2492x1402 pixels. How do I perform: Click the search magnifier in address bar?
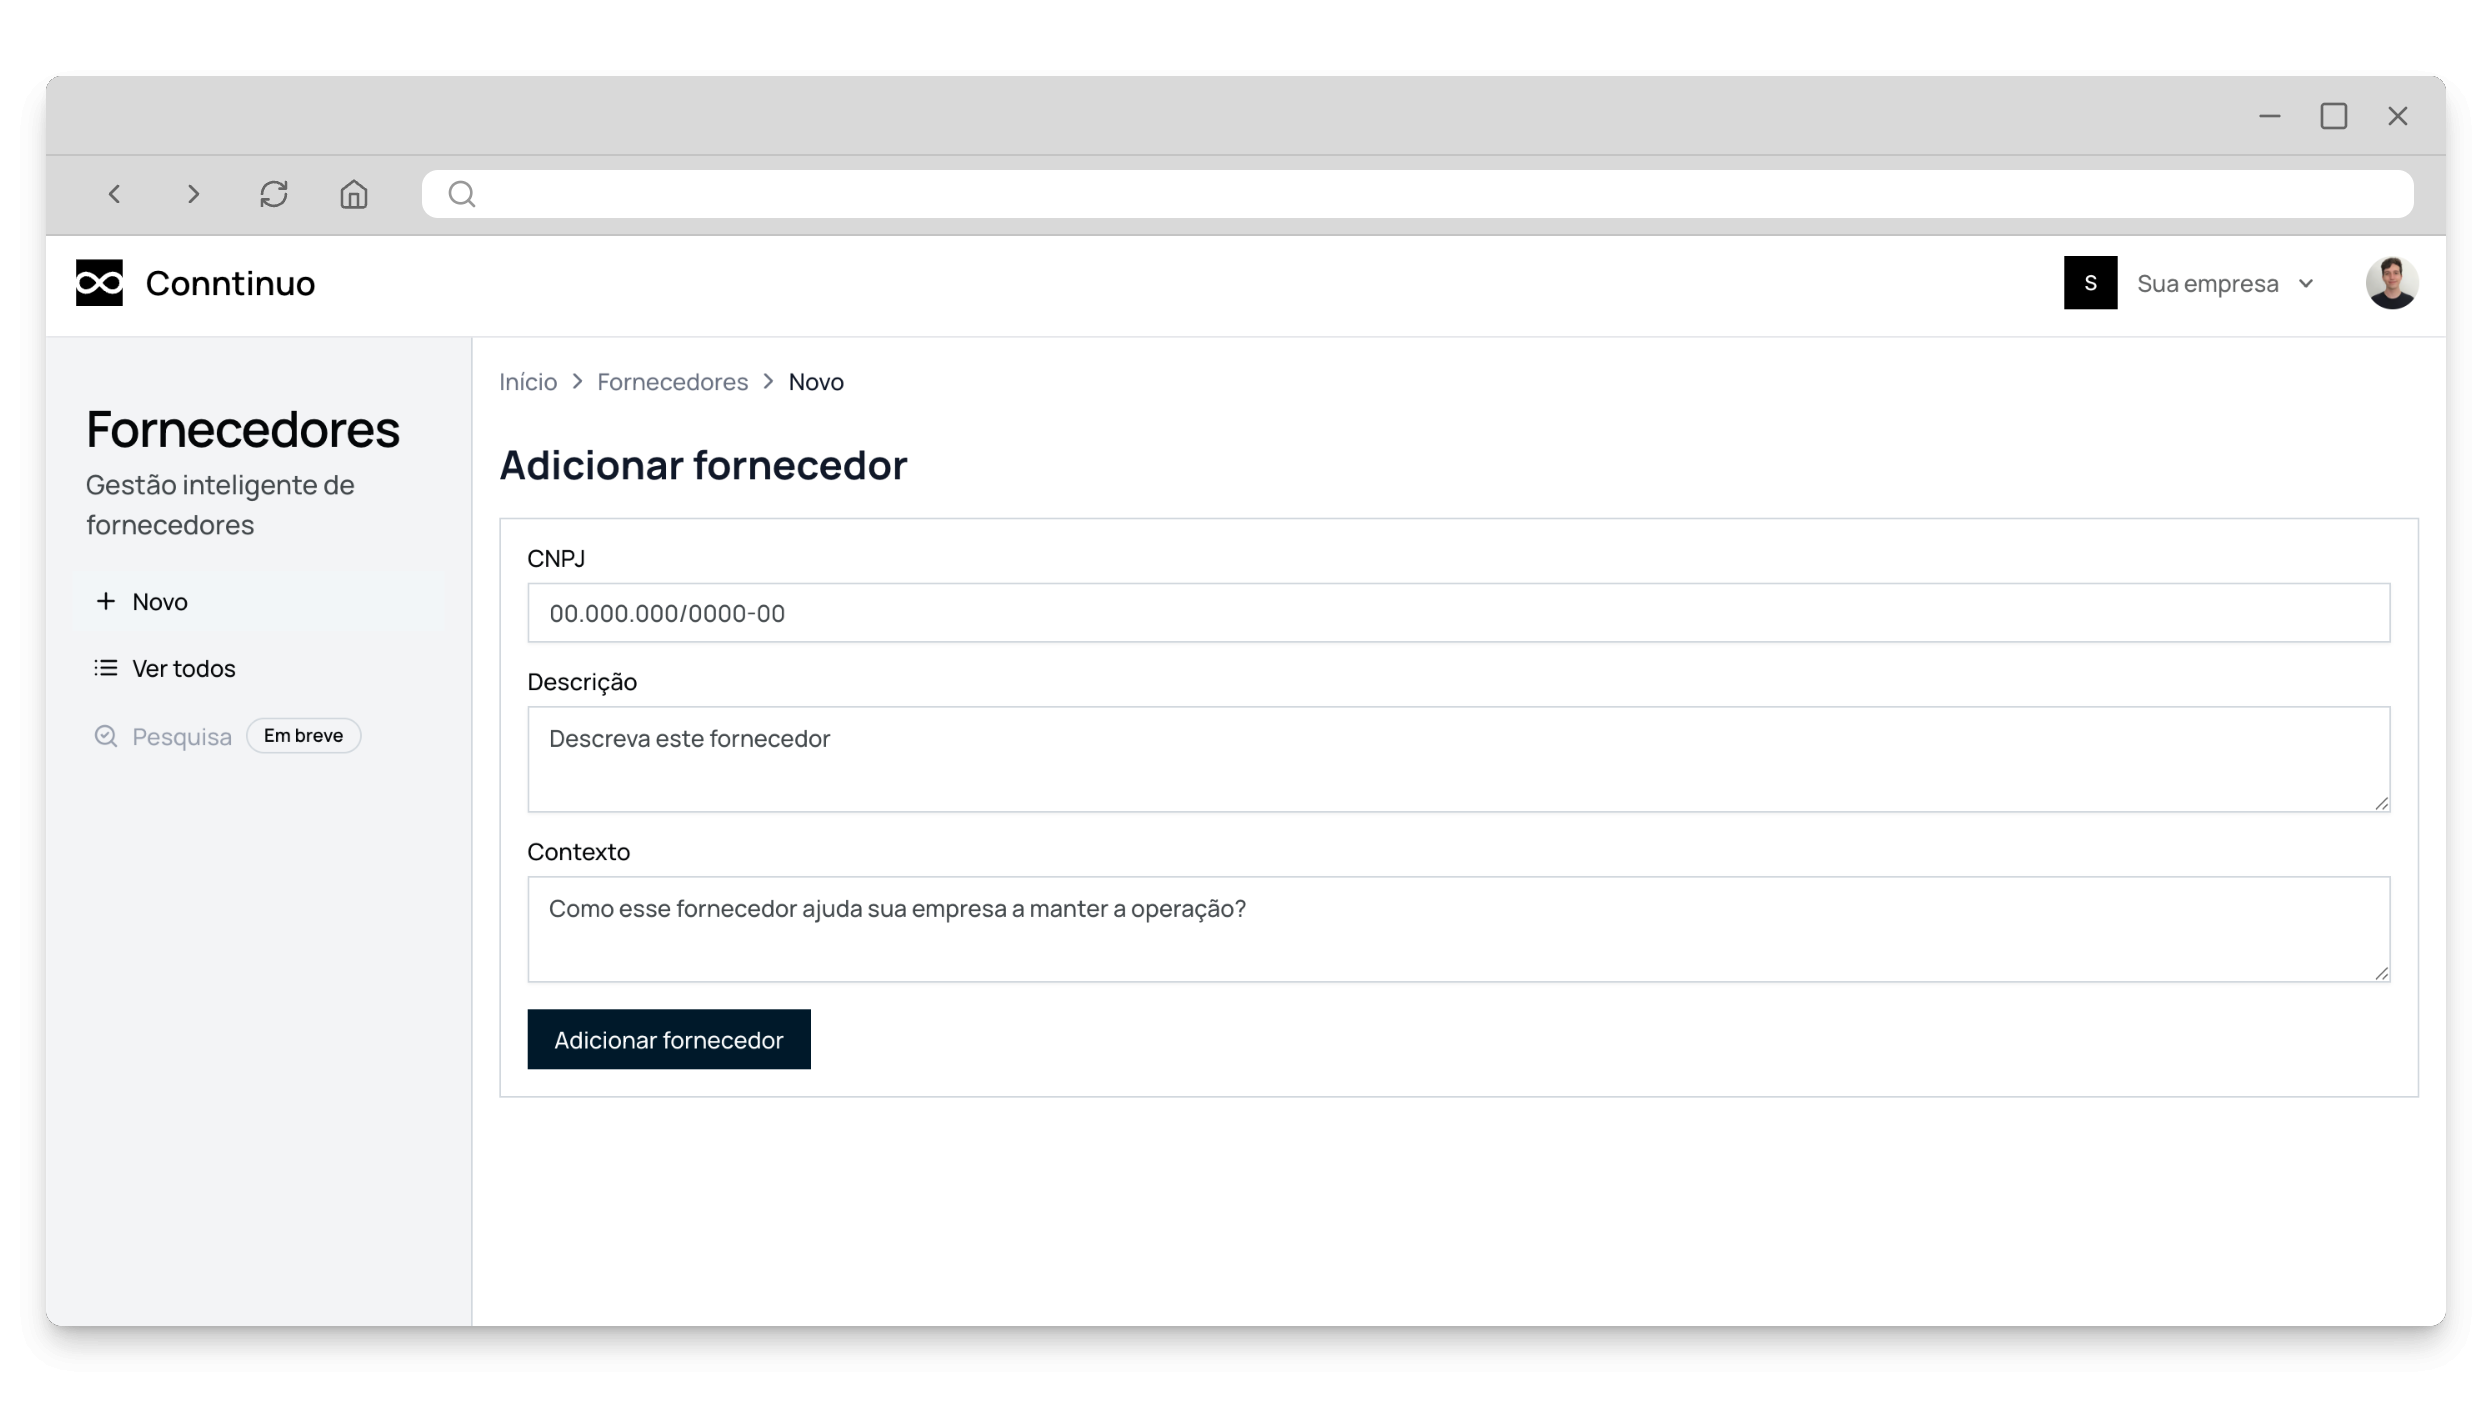[x=462, y=194]
